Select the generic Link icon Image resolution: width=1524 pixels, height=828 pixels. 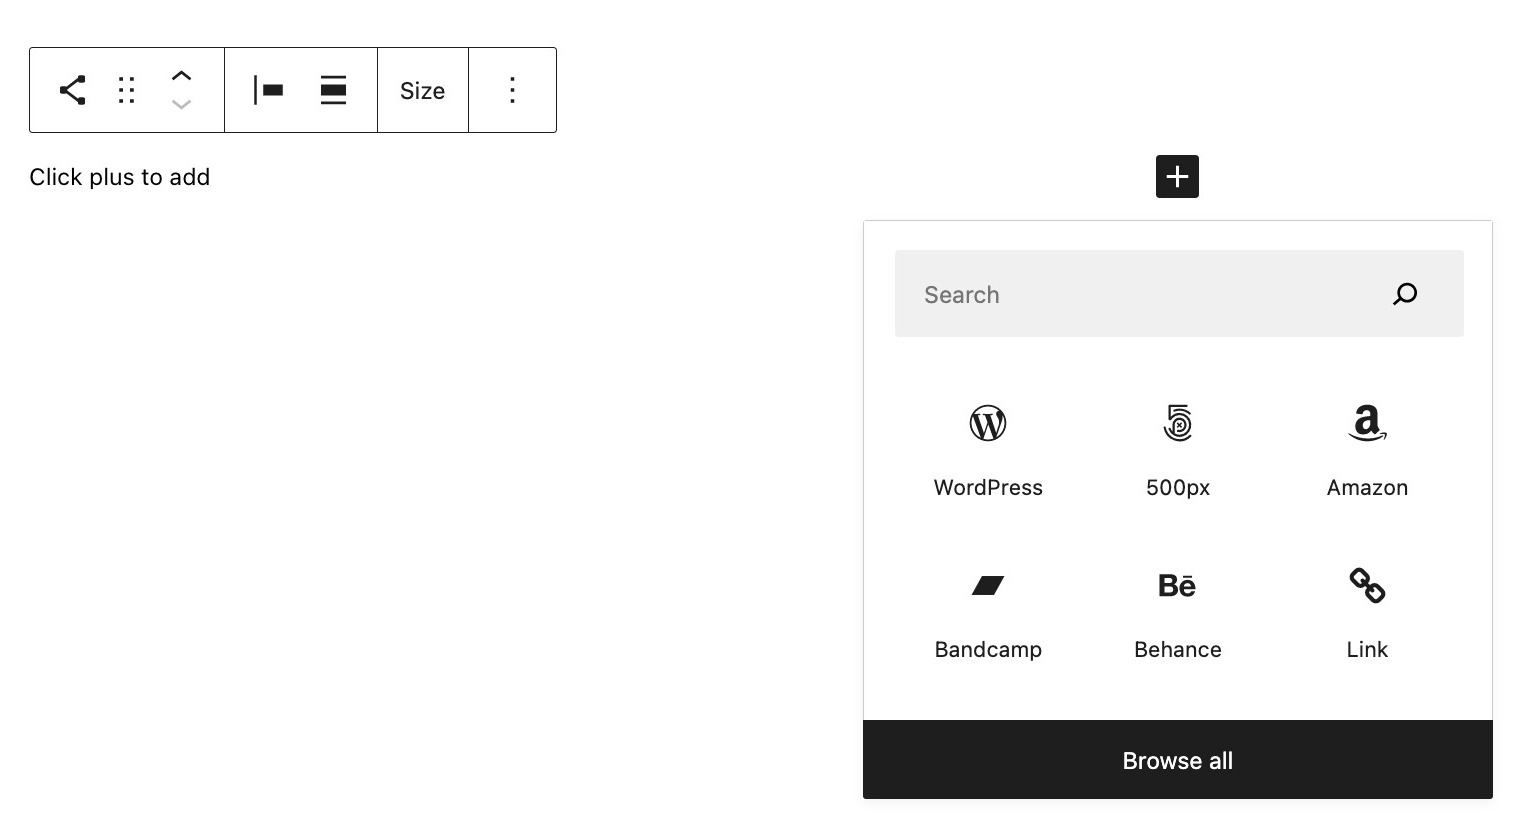click(1366, 602)
